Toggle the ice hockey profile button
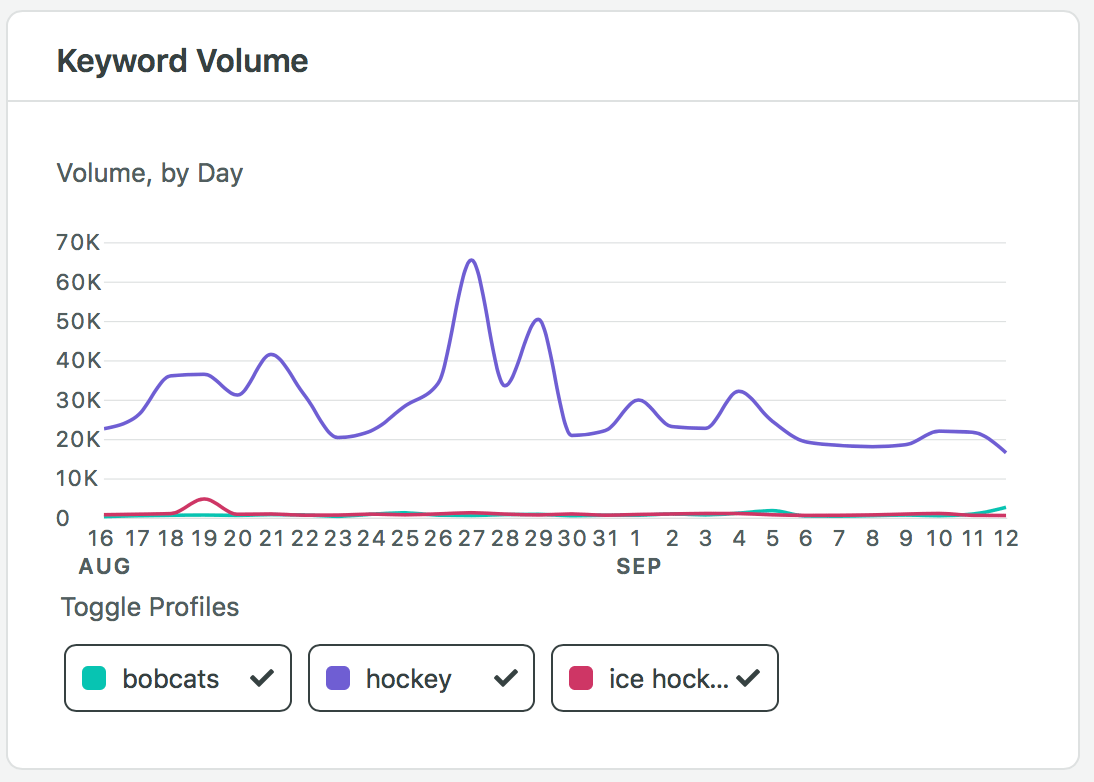Image resolution: width=1094 pixels, height=782 pixels. tap(664, 679)
